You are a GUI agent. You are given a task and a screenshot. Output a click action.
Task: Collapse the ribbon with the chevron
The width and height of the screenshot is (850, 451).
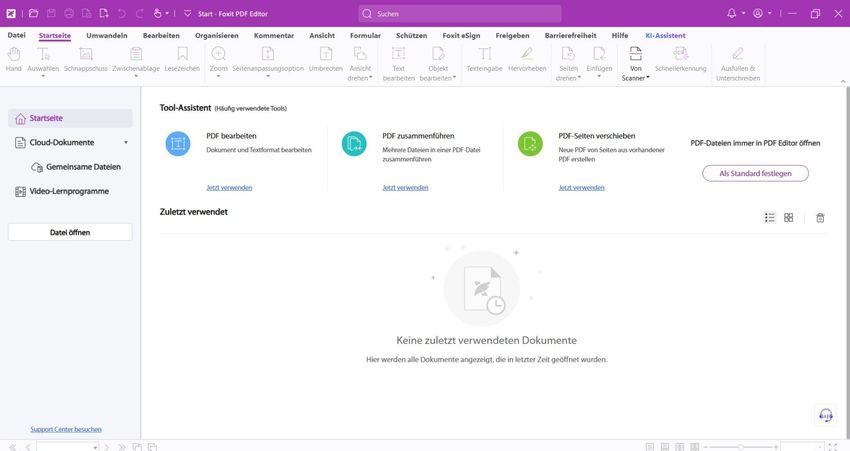tap(842, 81)
